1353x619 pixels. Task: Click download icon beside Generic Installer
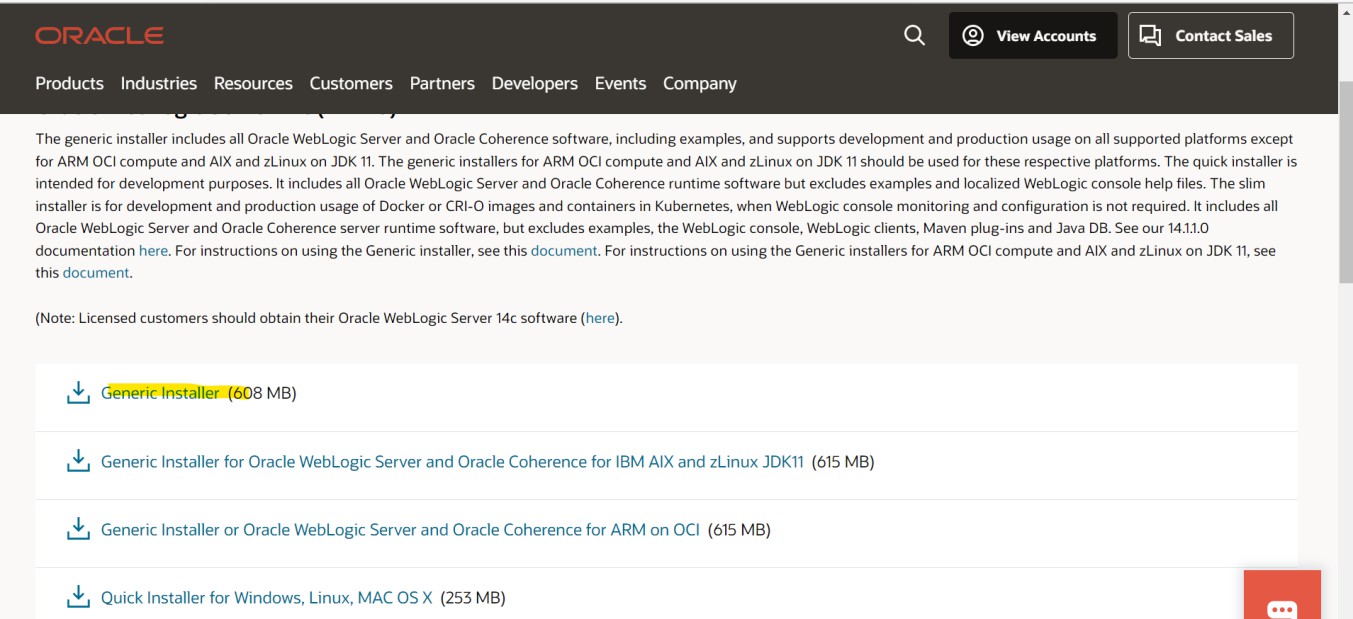coord(78,393)
